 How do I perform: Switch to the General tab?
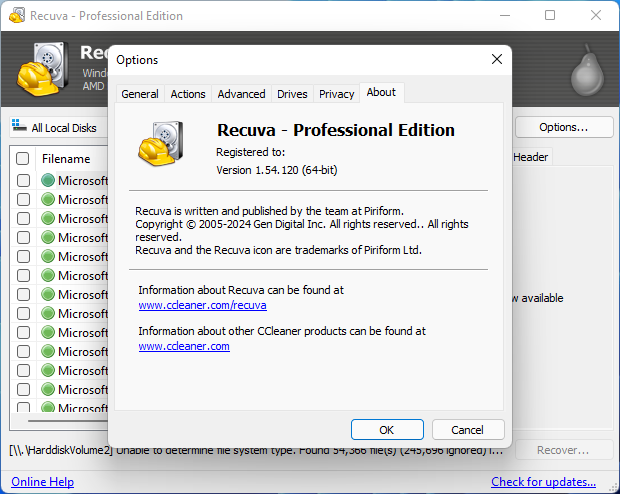pyautogui.click(x=140, y=94)
